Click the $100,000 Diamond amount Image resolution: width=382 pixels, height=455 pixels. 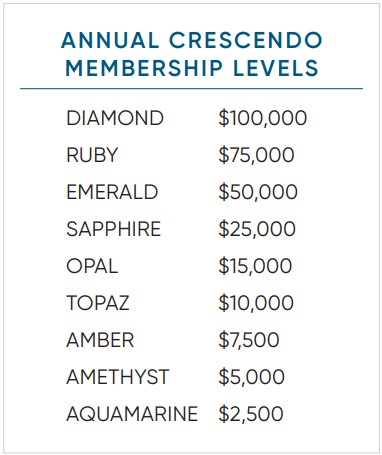263,118
